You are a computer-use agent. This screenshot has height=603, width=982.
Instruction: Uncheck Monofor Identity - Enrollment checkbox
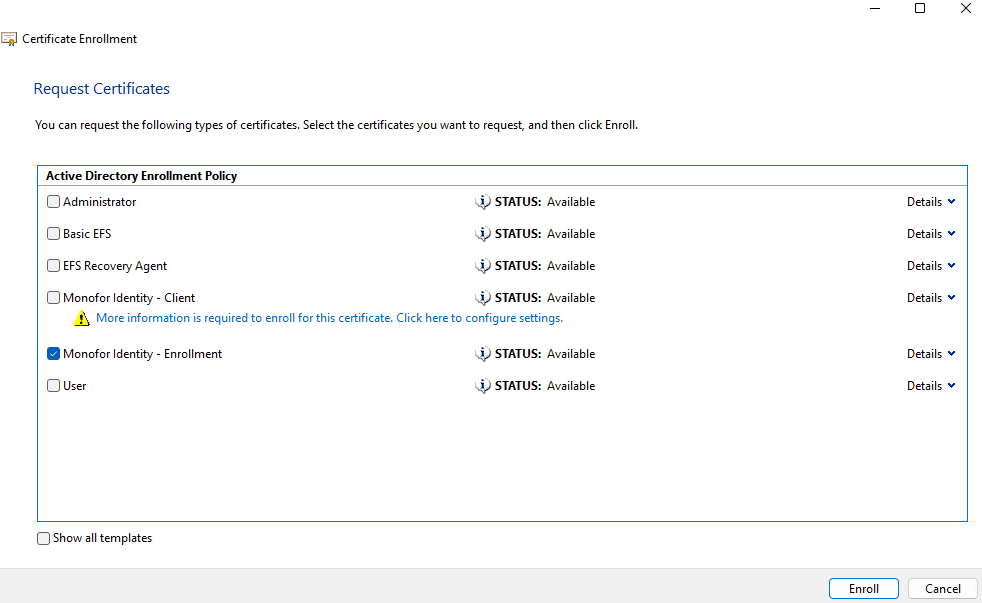[x=54, y=354]
